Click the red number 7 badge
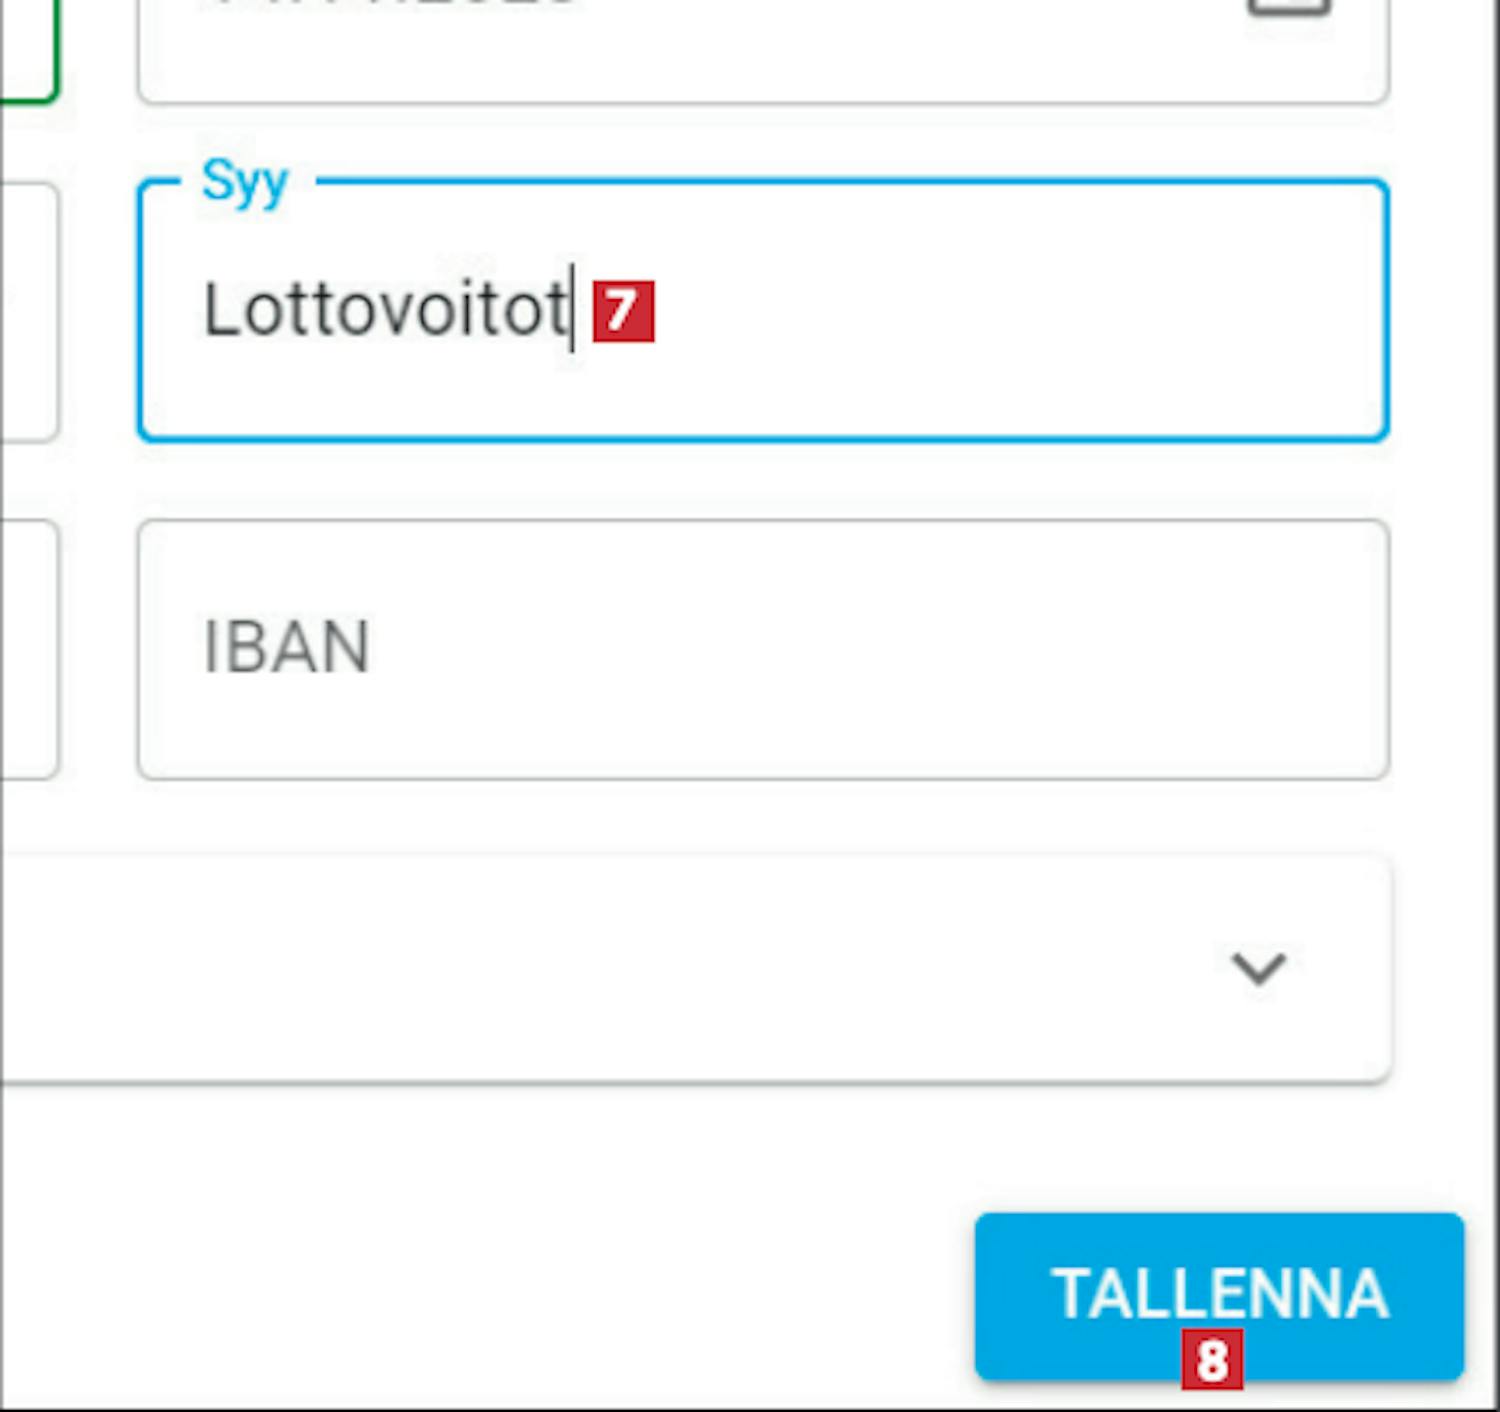Viewport: 1500px width, 1412px height. tap(623, 311)
